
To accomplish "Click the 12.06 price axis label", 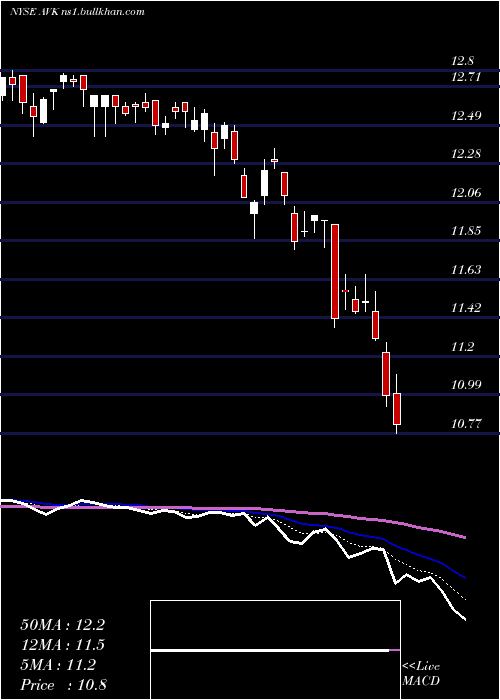I will [x=466, y=193].
